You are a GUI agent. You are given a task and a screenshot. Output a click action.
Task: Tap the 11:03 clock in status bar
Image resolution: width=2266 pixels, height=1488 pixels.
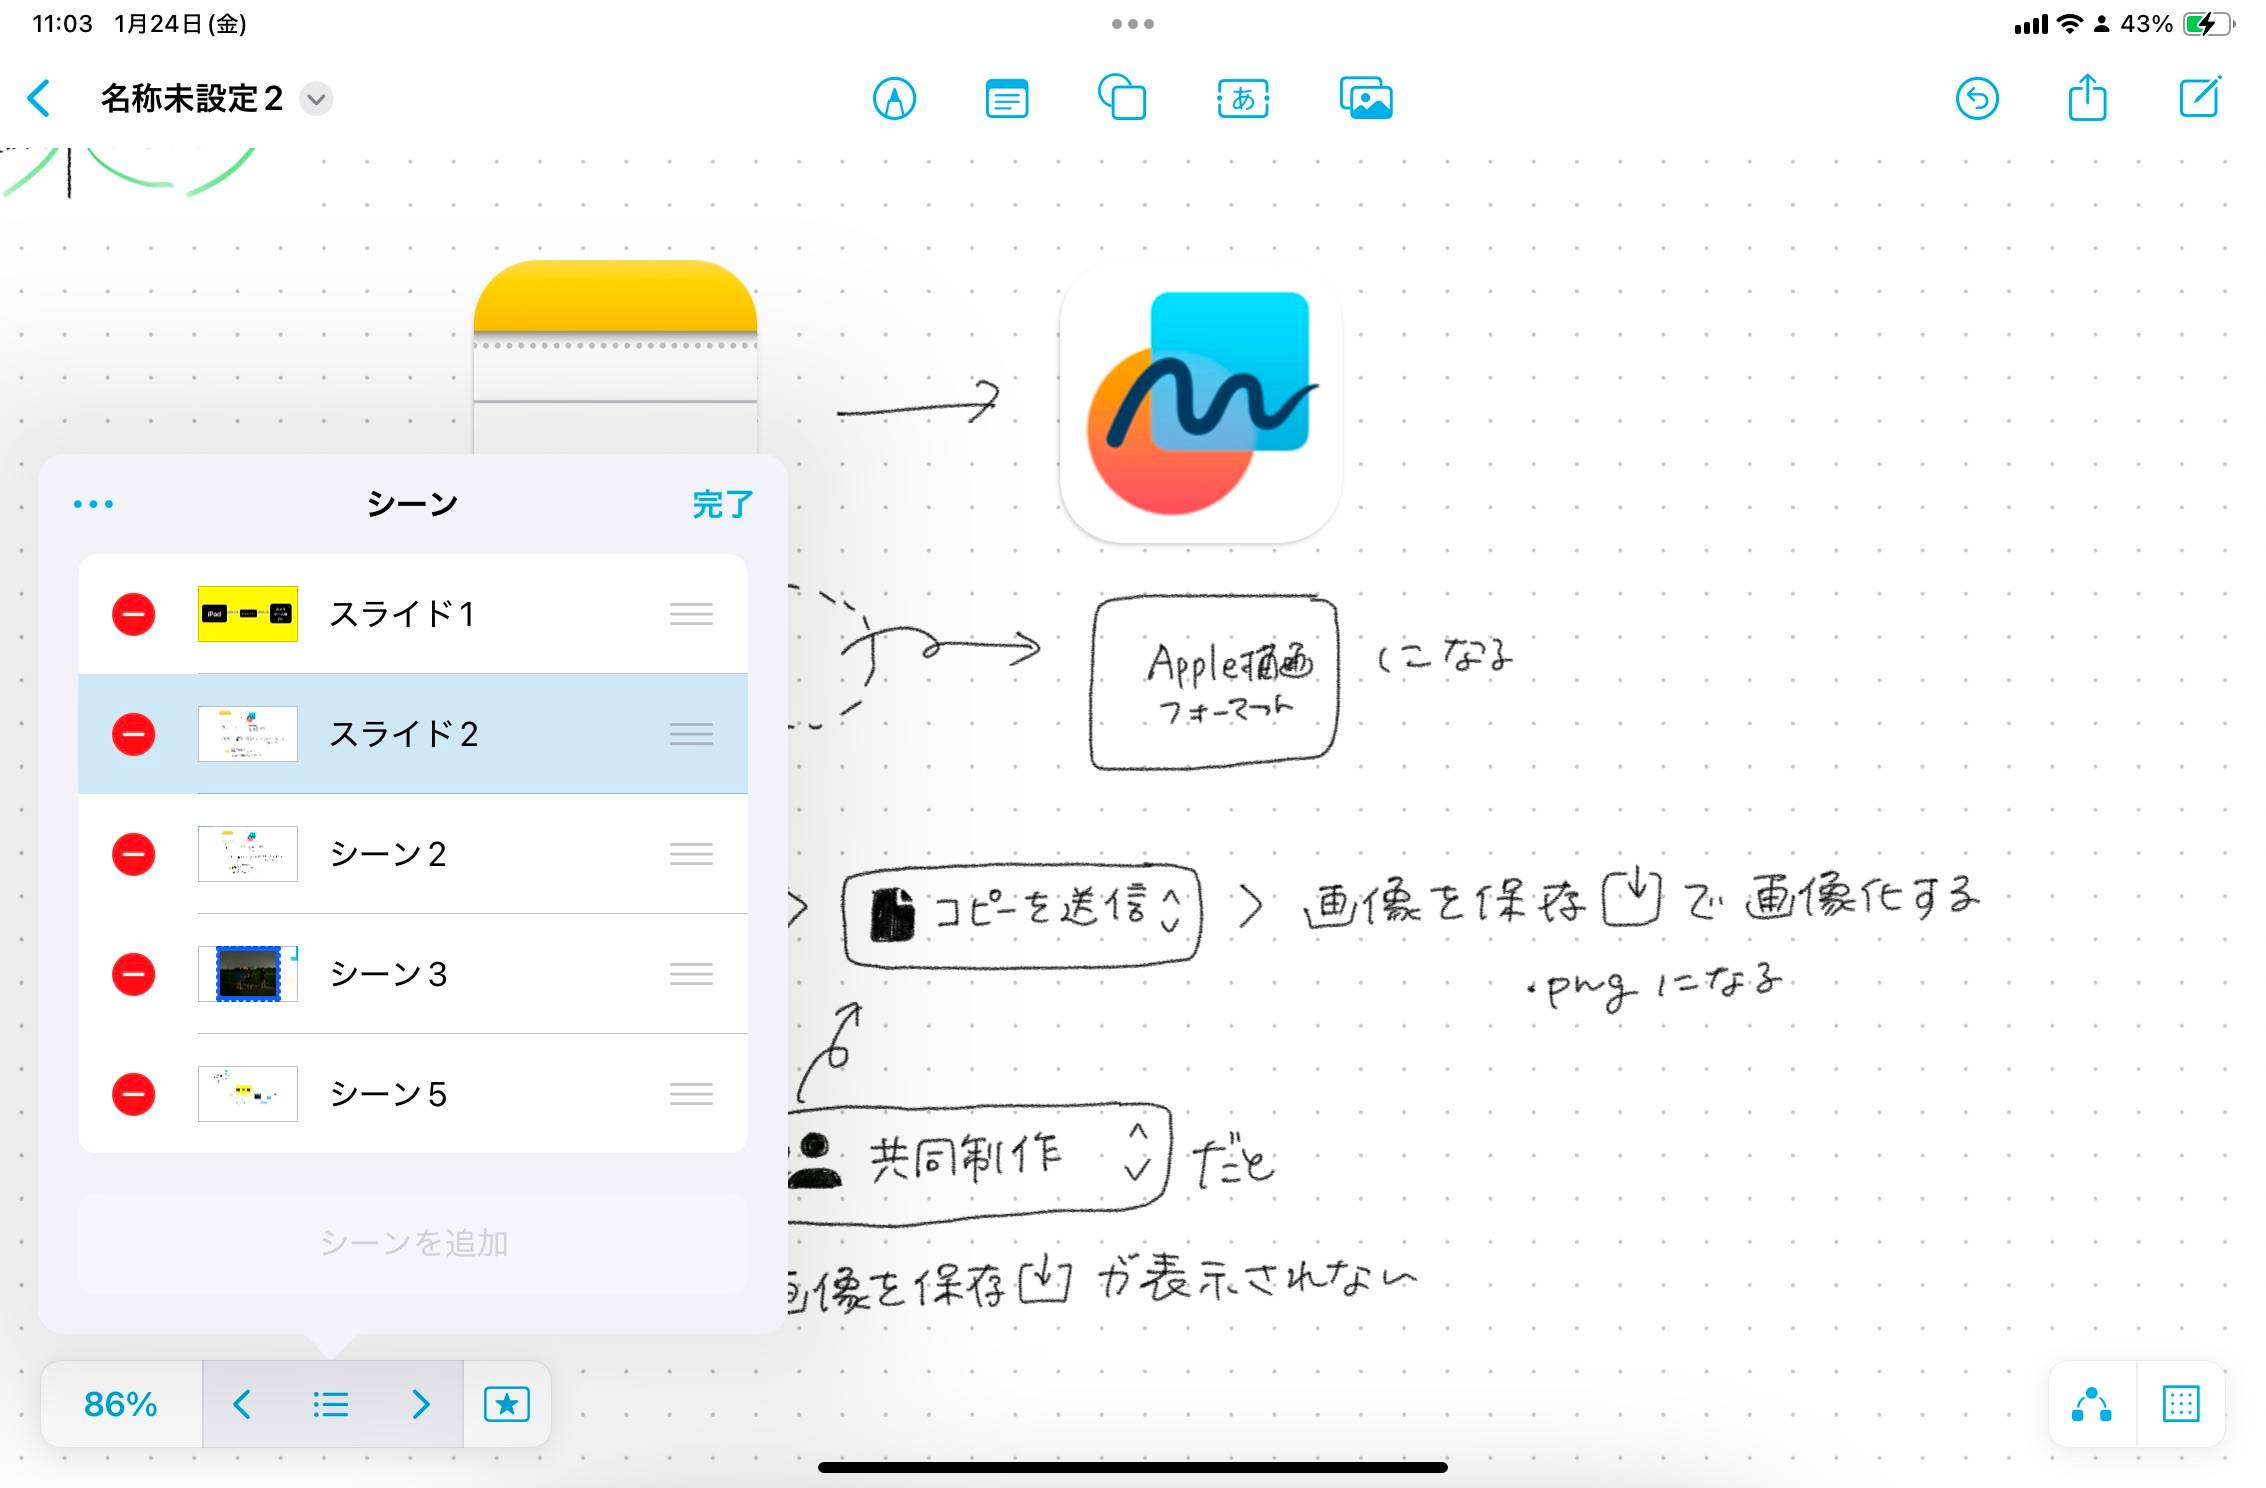tap(62, 24)
